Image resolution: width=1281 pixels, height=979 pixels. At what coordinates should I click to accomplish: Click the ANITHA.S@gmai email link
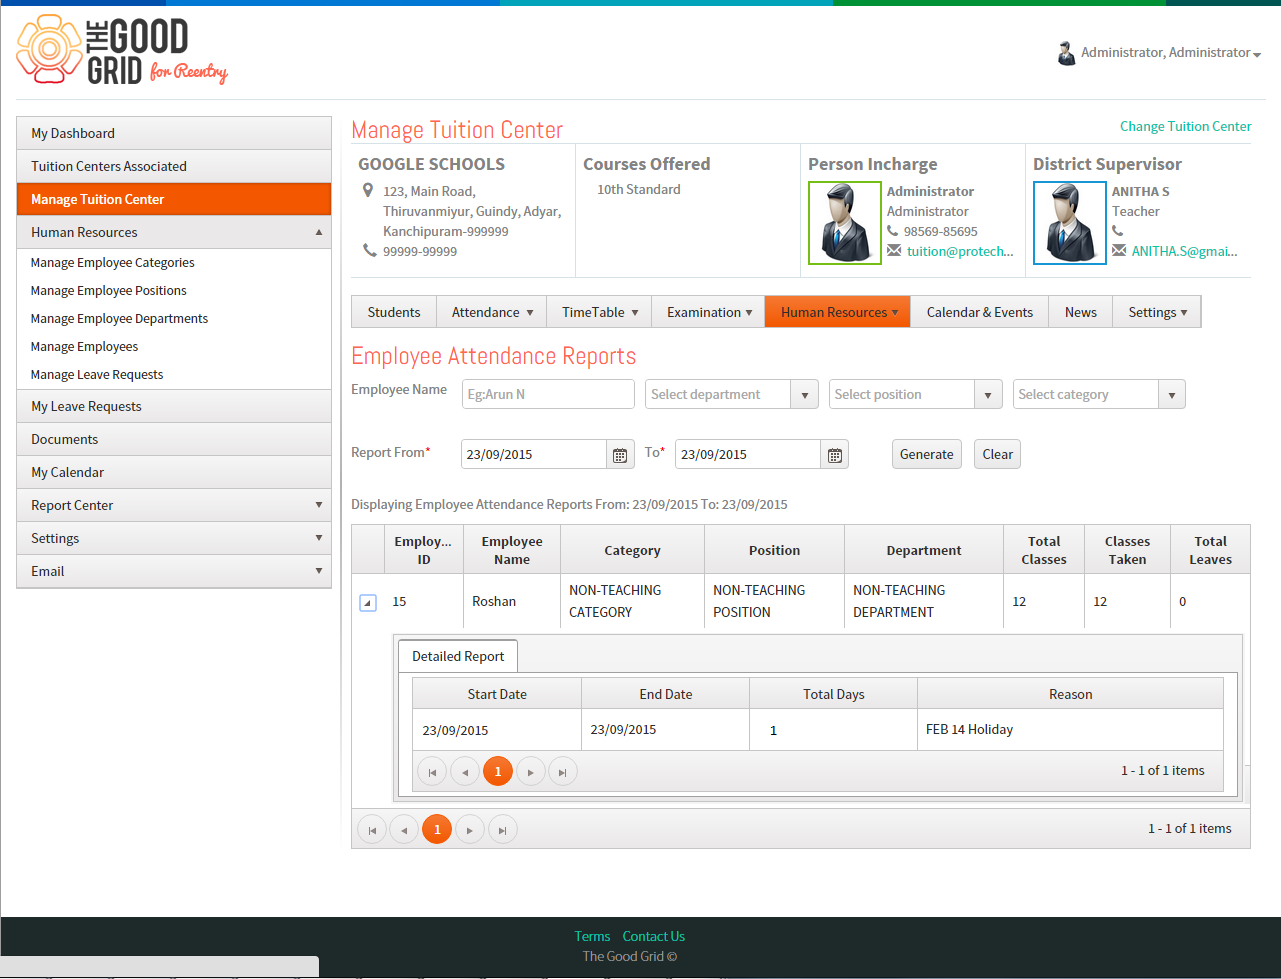click(1185, 251)
